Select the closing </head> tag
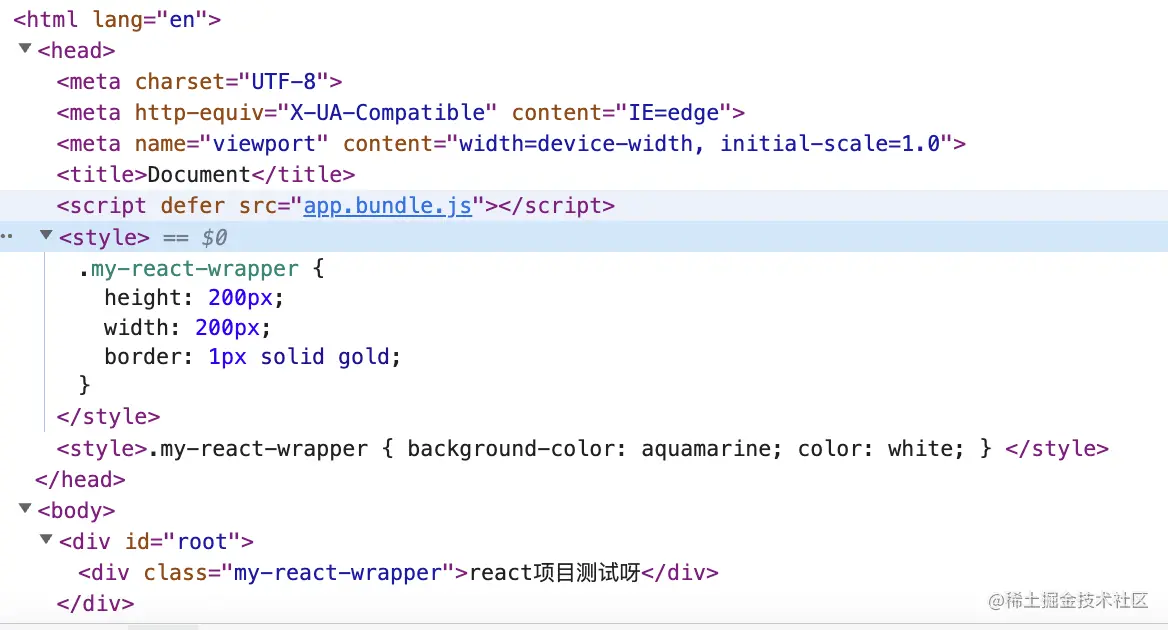This screenshot has width=1168, height=630. click(x=80, y=480)
